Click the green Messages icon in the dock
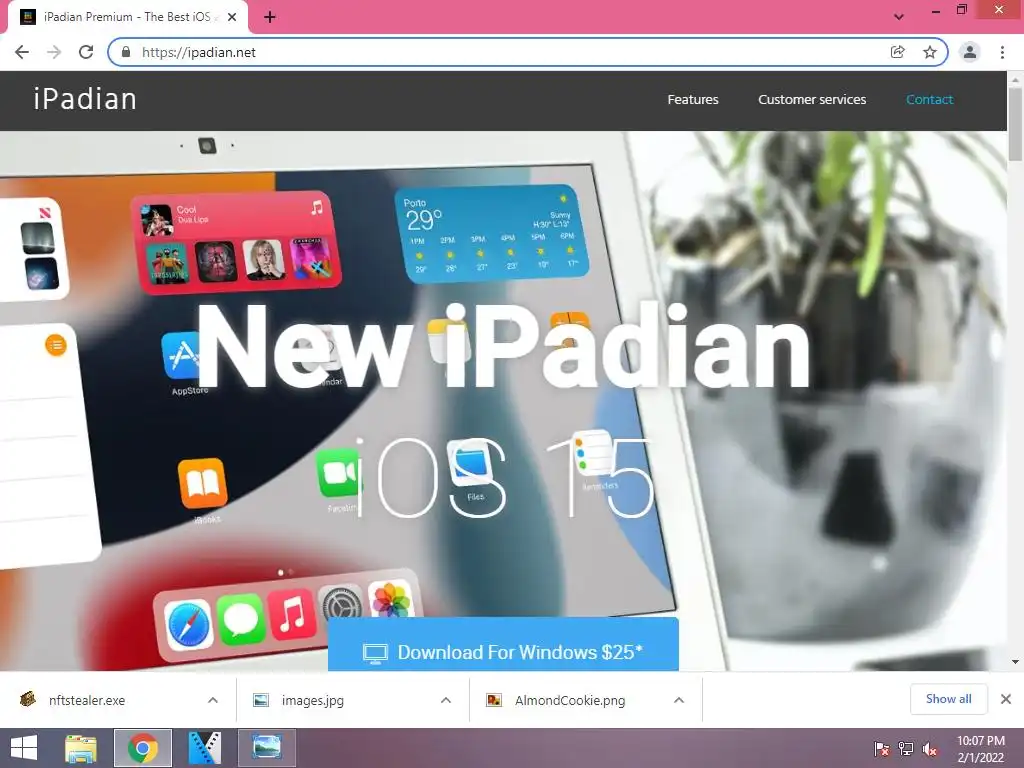 [x=240, y=618]
